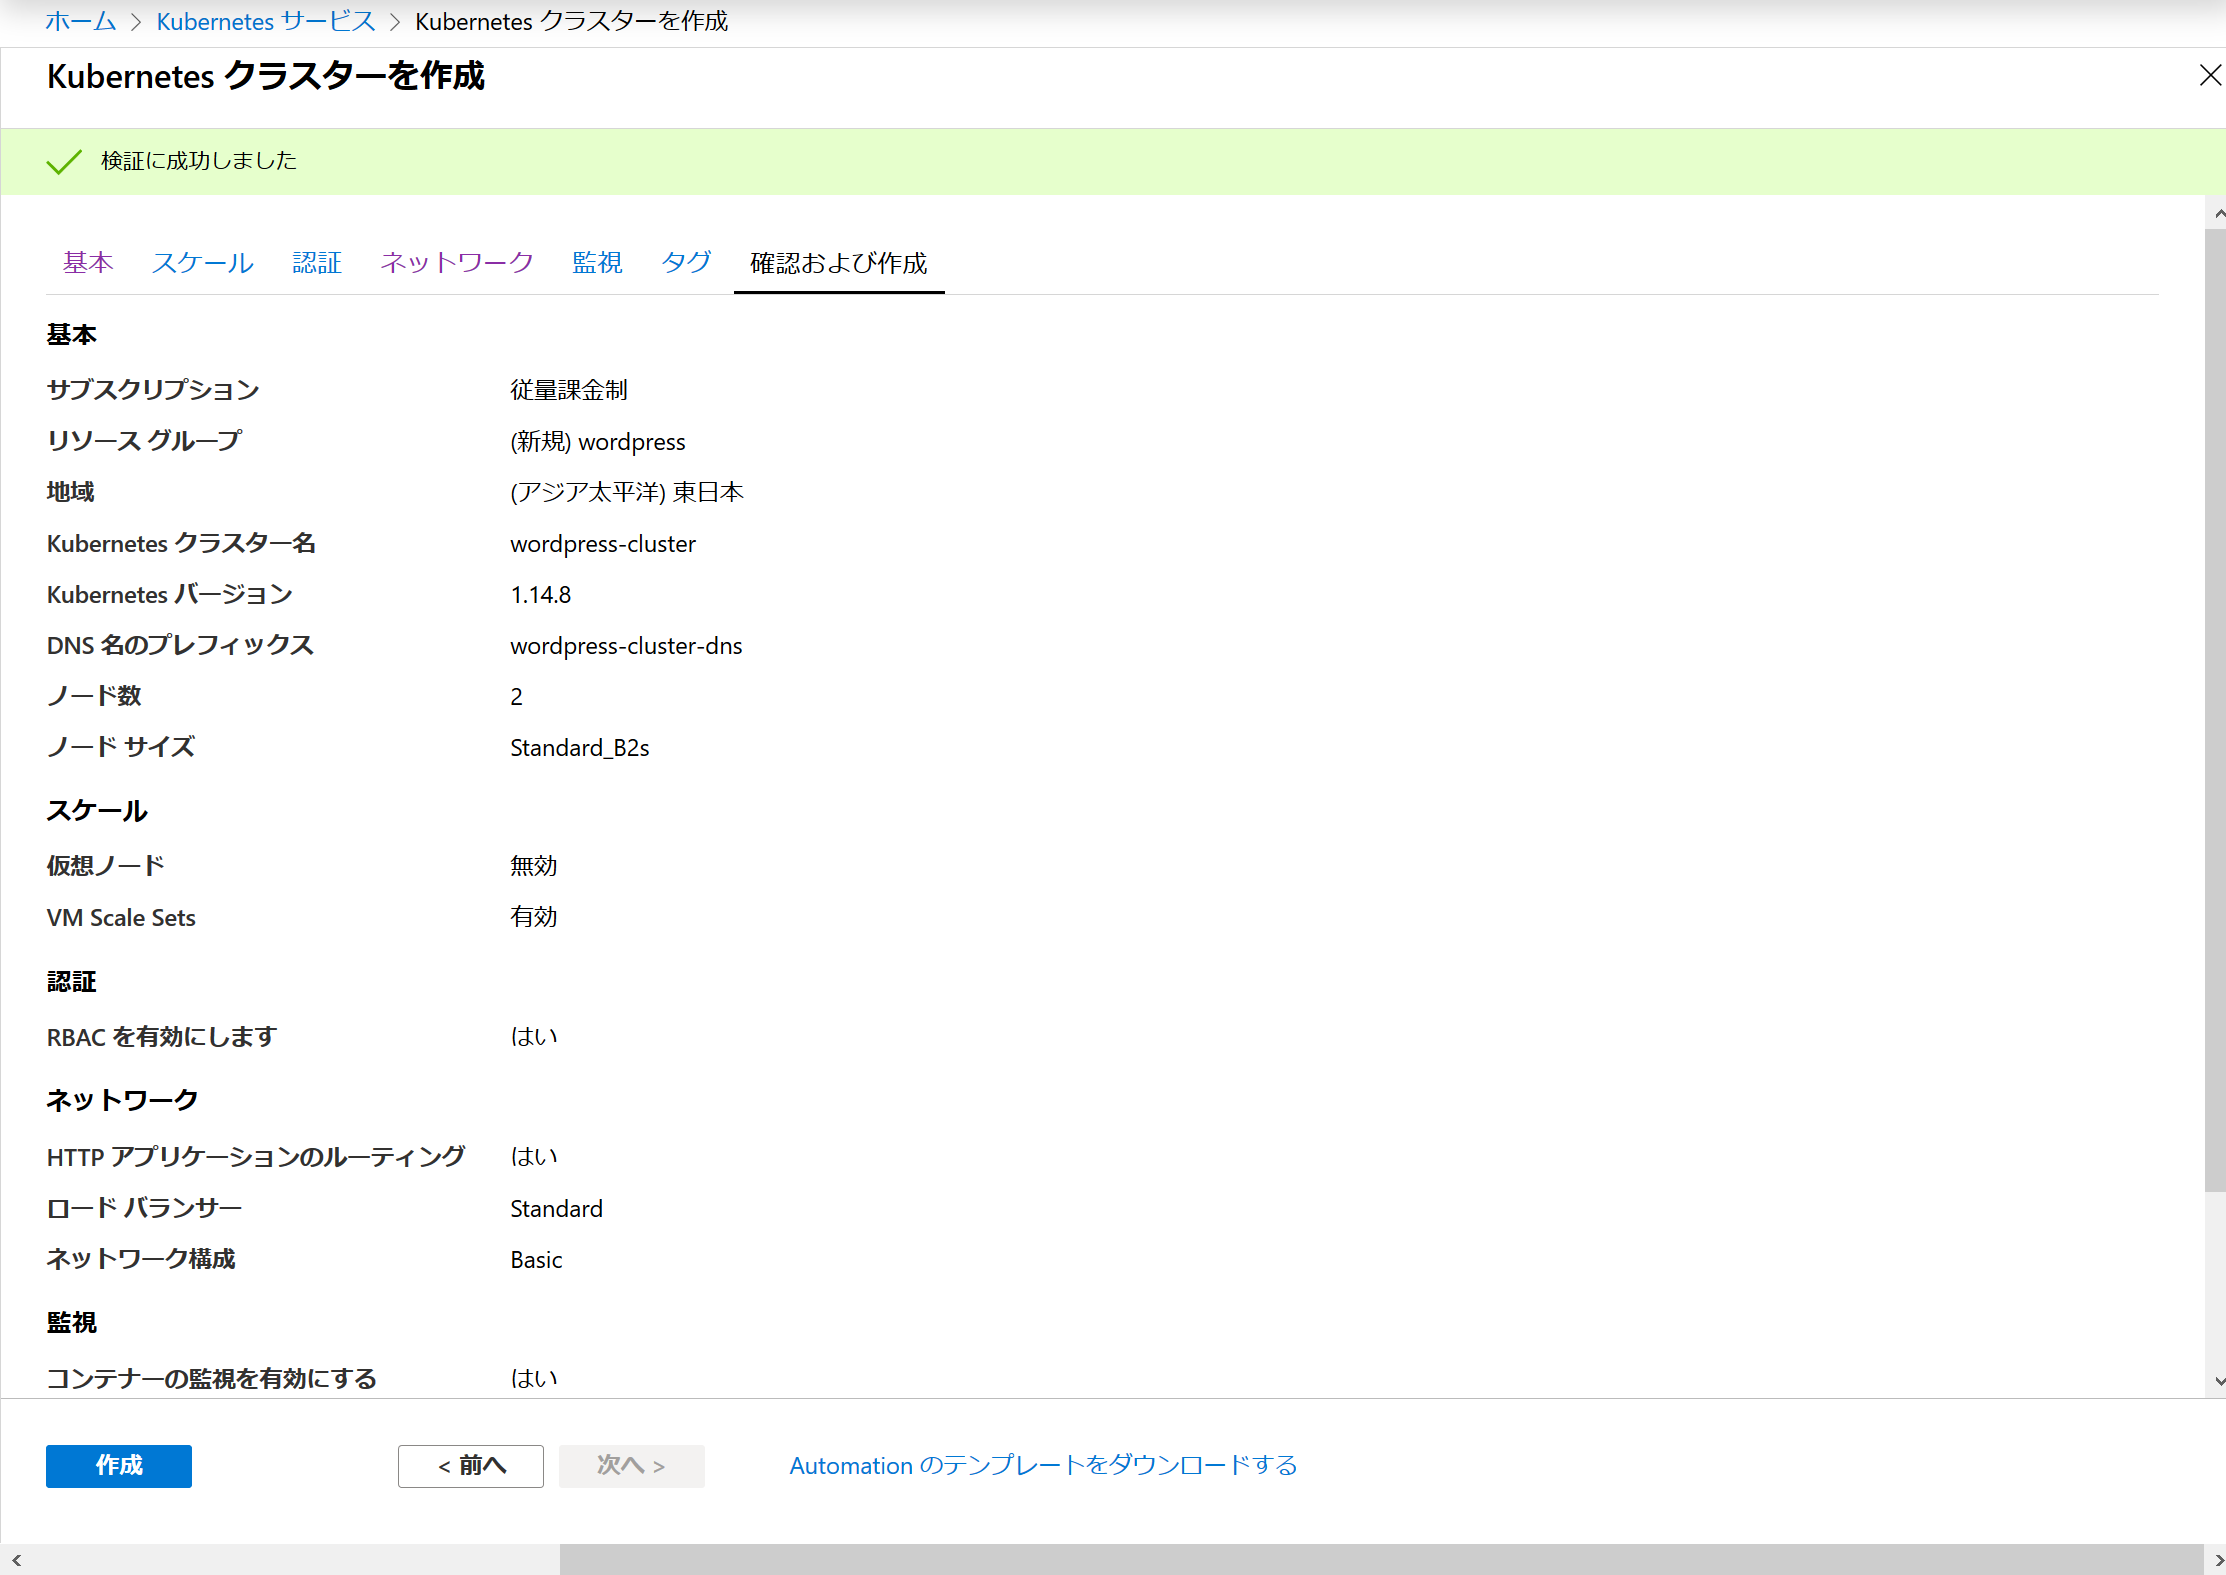Go to Kubernetes サービス breadcrumb
Viewport: 2226px width, 1575px height.
pyautogui.click(x=266, y=21)
